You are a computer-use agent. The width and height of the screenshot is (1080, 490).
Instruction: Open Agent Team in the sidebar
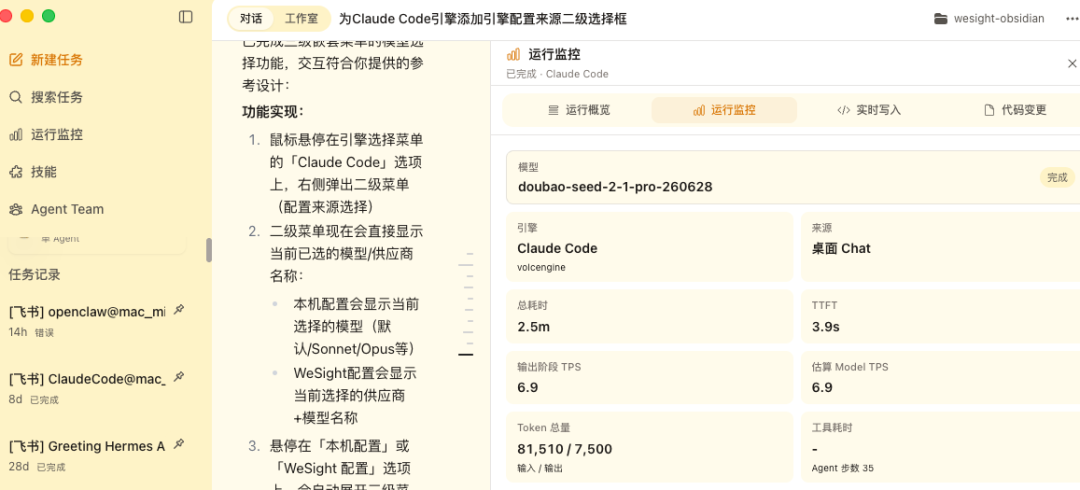pyautogui.click(x=67, y=209)
